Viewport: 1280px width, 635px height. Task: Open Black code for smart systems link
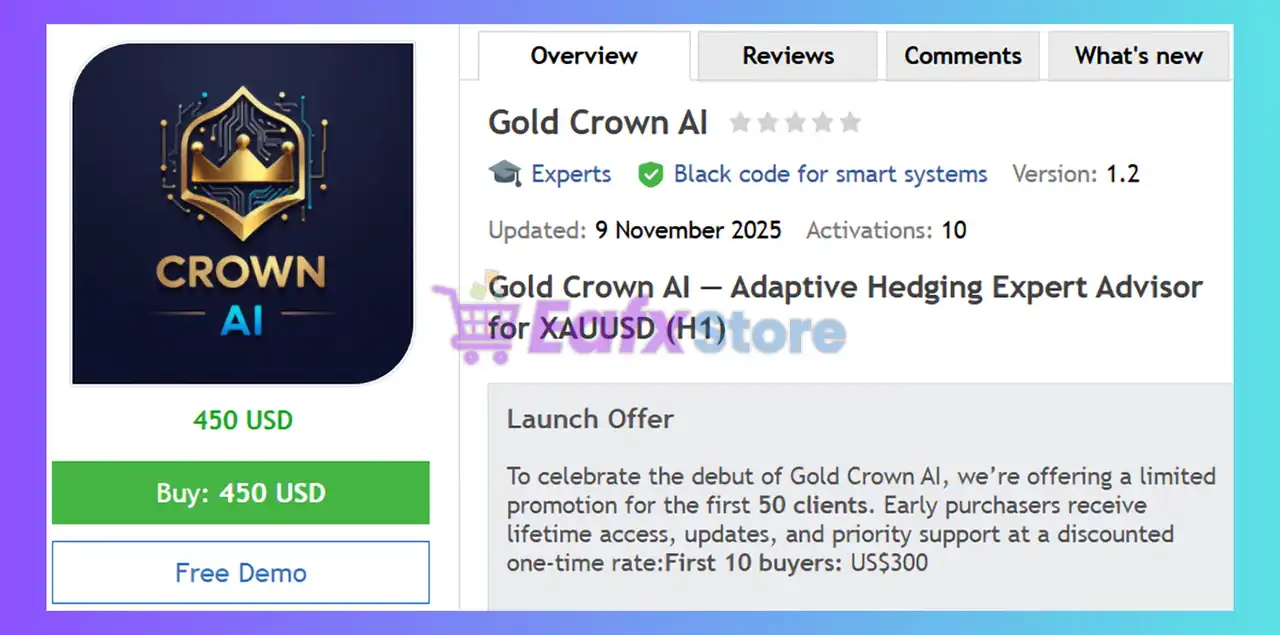click(830, 174)
